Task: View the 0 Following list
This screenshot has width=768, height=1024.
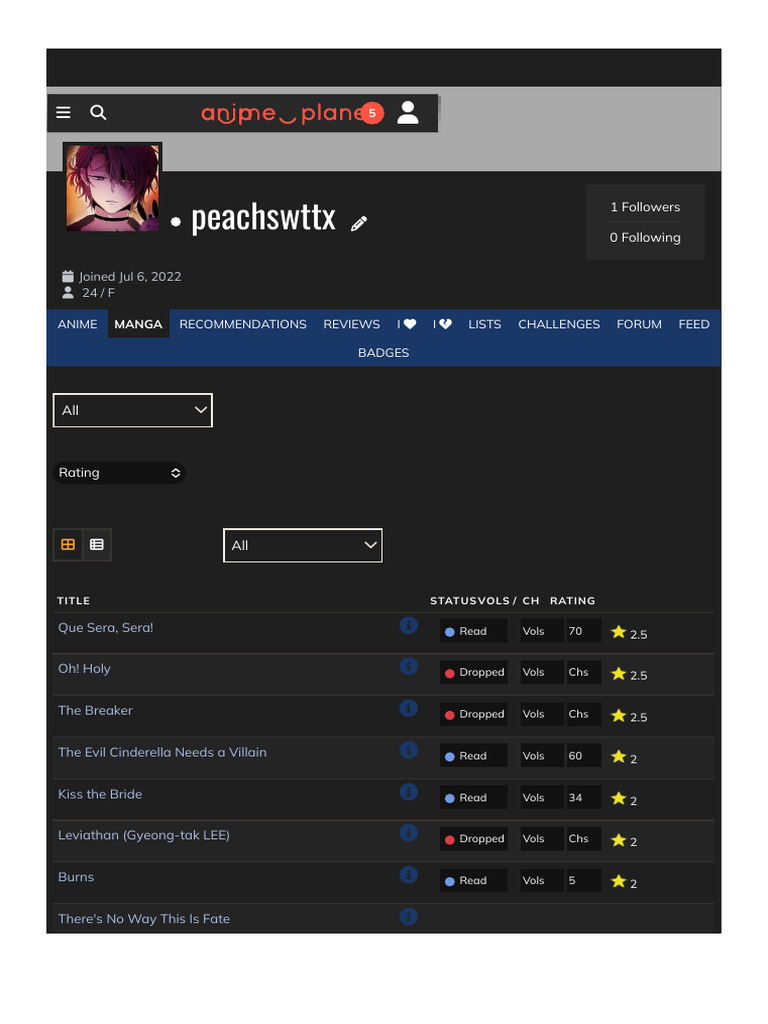Action: pyautogui.click(x=645, y=238)
